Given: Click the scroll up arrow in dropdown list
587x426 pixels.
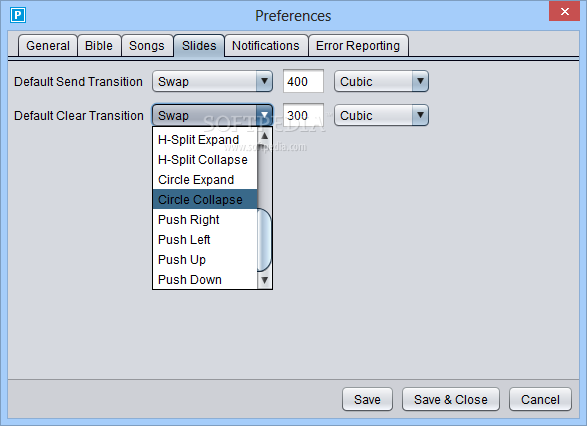Looking at the screenshot, I should pyautogui.click(x=265, y=136).
